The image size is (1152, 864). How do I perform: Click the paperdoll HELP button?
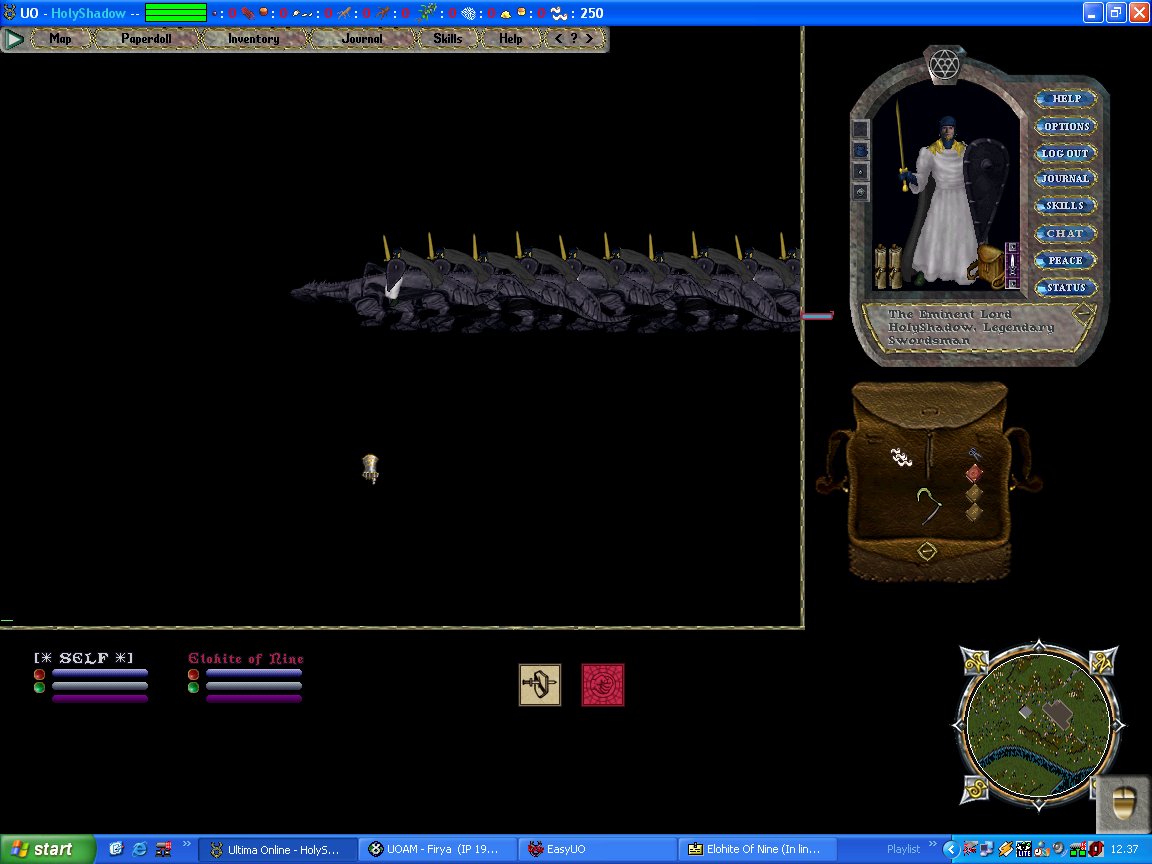pyautogui.click(x=1065, y=98)
